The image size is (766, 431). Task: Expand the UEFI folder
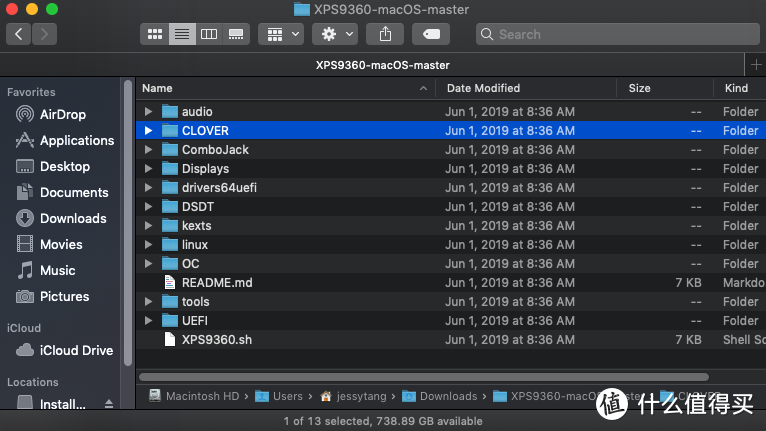[148, 321]
